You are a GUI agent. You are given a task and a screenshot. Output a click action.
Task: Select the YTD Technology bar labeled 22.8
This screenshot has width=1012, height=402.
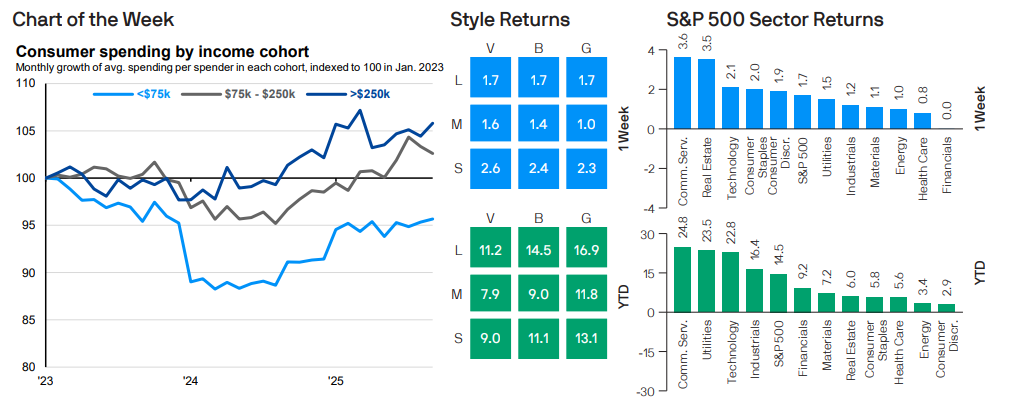731,282
